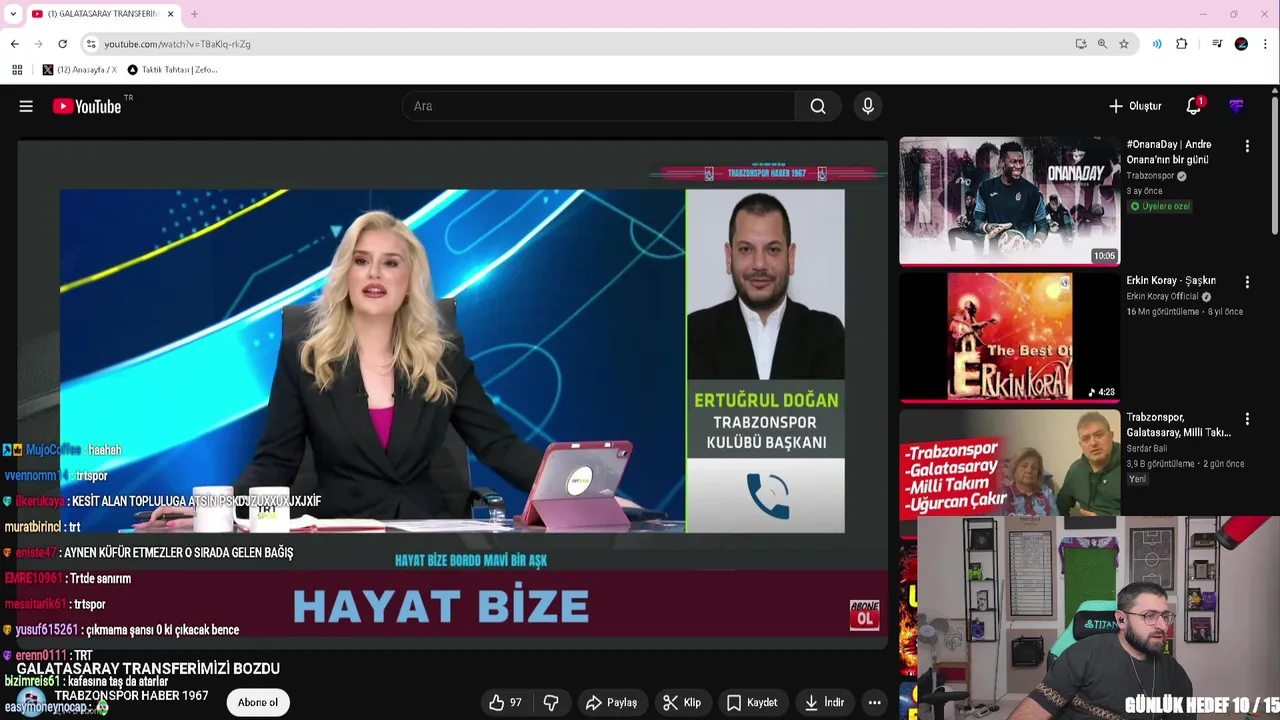1280x720 pixels.
Task: Bookmark this page with the star icon
Action: (x=1124, y=44)
